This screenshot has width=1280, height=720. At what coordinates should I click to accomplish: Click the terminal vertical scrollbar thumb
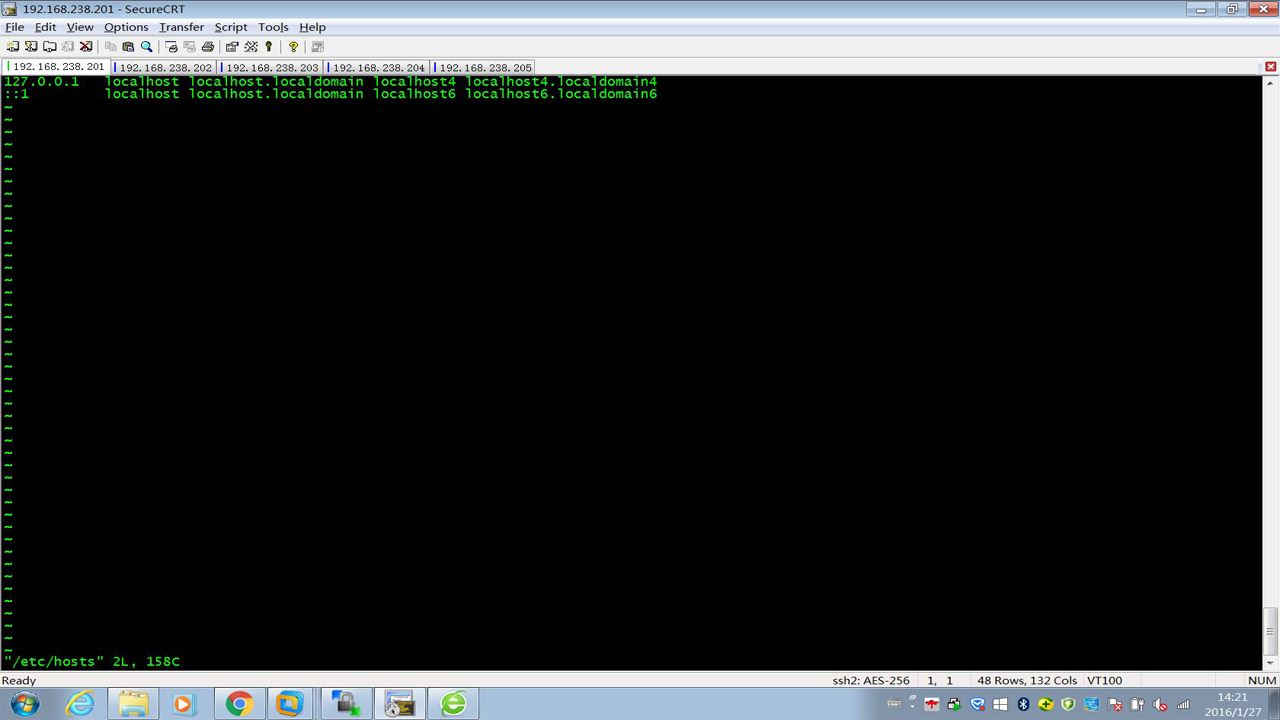click(x=1271, y=630)
